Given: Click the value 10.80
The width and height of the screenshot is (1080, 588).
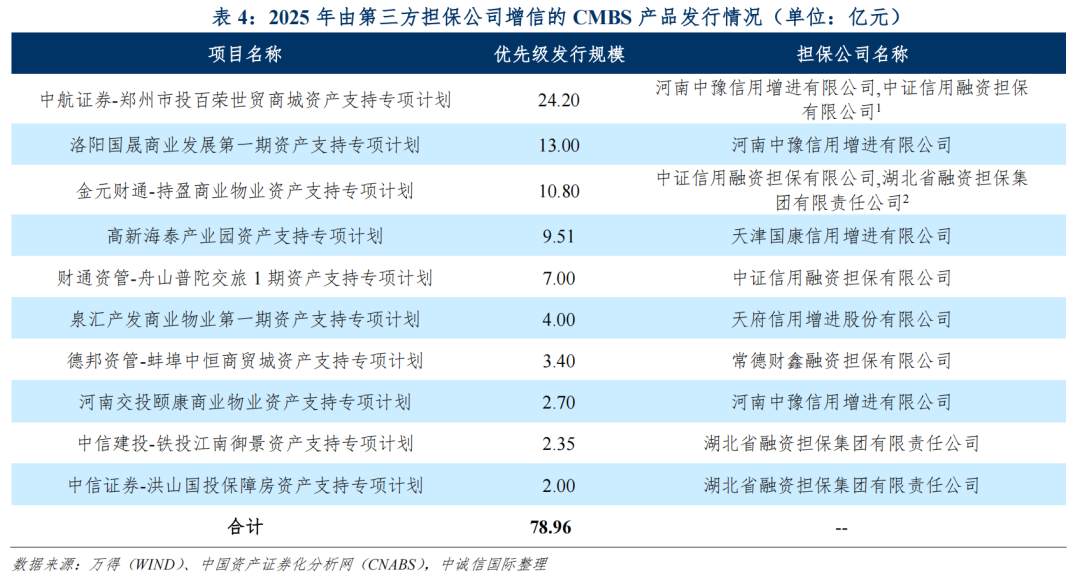Looking at the screenshot, I should pyautogui.click(x=559, y=191).
